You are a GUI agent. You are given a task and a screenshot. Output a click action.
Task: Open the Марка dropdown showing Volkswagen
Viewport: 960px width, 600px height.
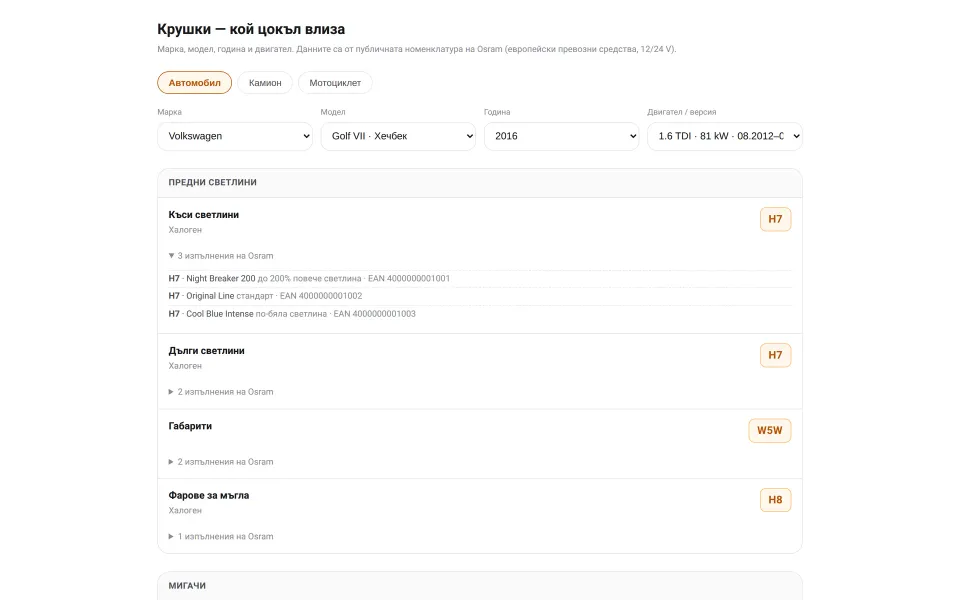[235, 136]
